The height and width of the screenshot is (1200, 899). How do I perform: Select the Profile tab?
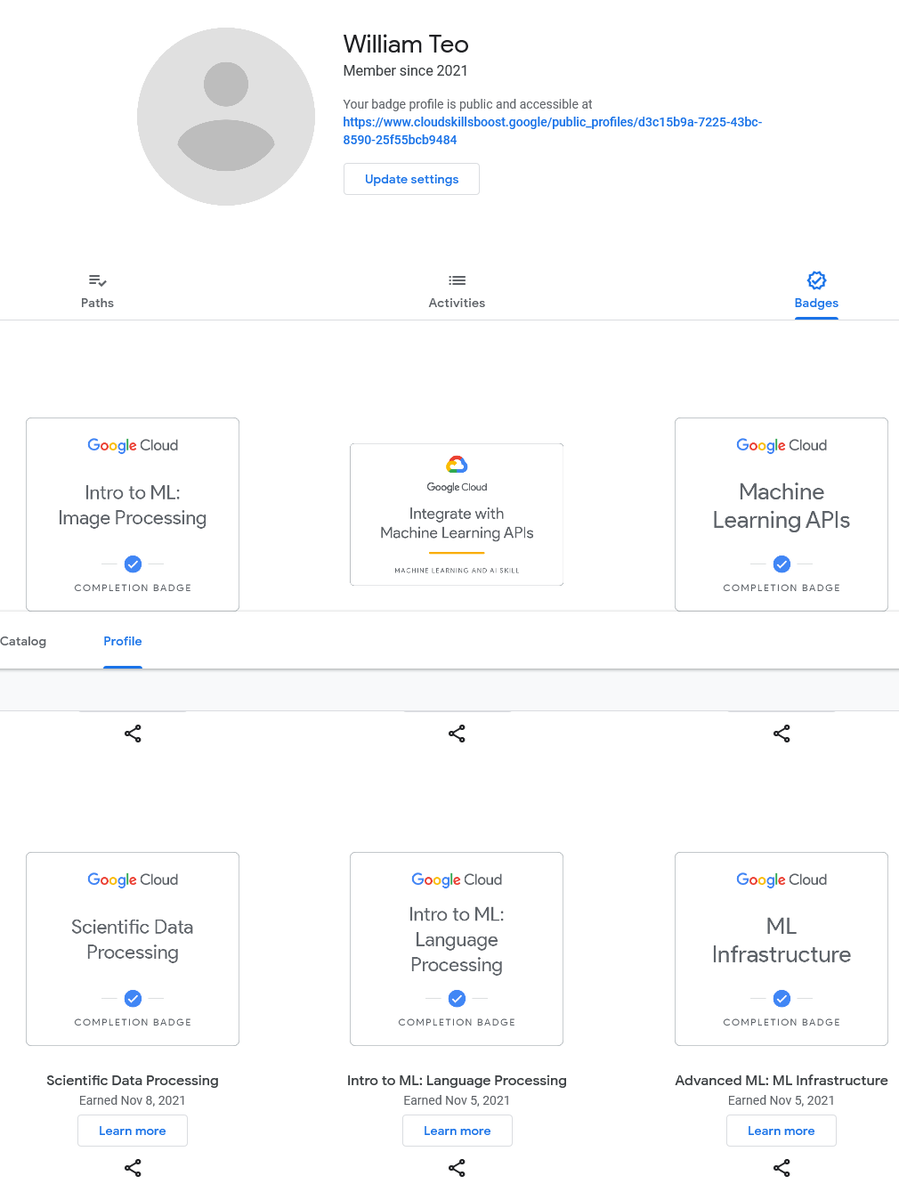[122, 641]
